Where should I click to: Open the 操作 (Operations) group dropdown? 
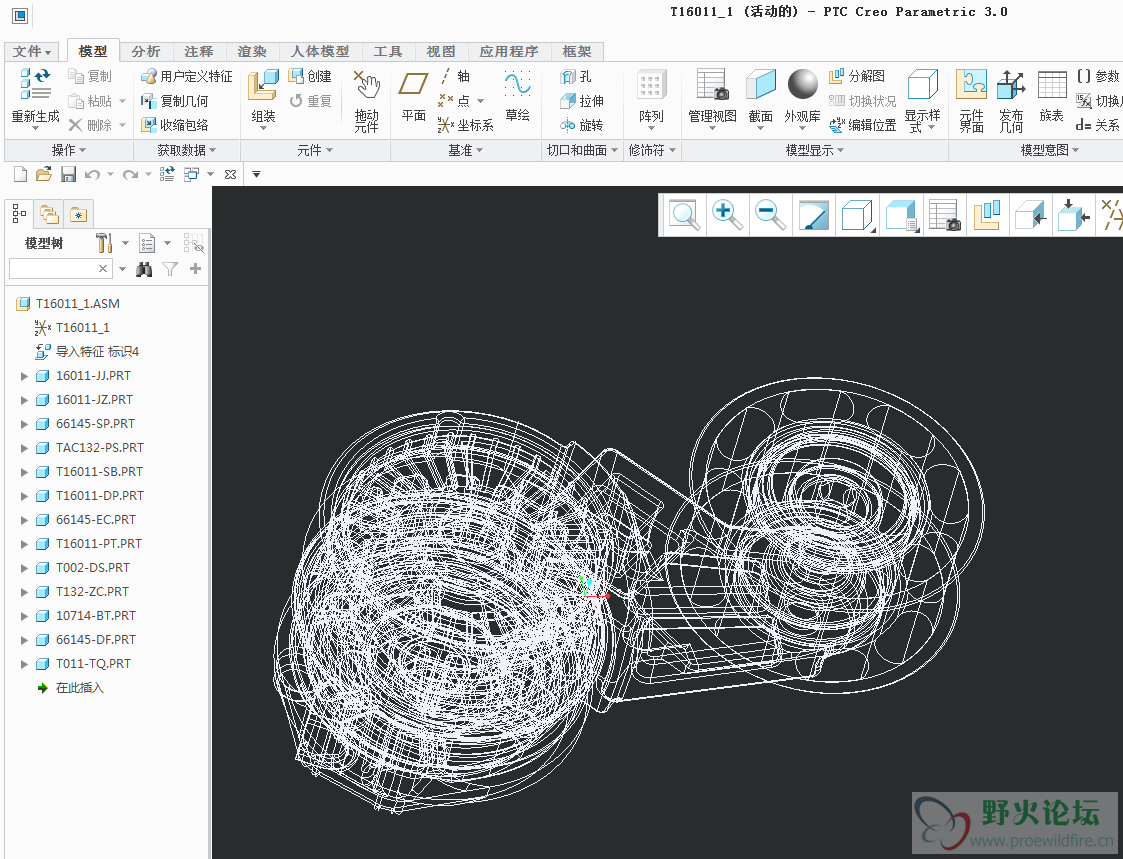pos(69,150)
